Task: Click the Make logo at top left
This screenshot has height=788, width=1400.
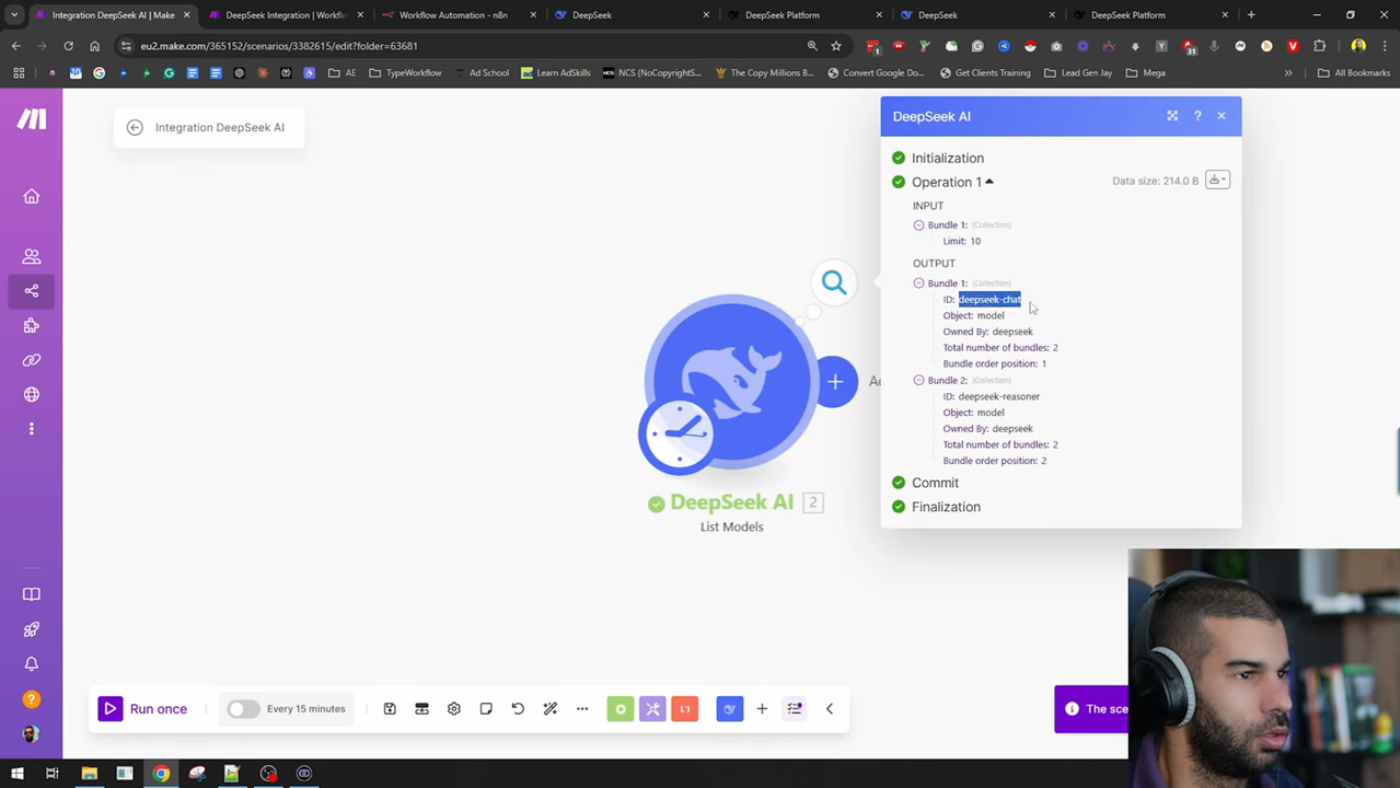Action: coord(31,119)
